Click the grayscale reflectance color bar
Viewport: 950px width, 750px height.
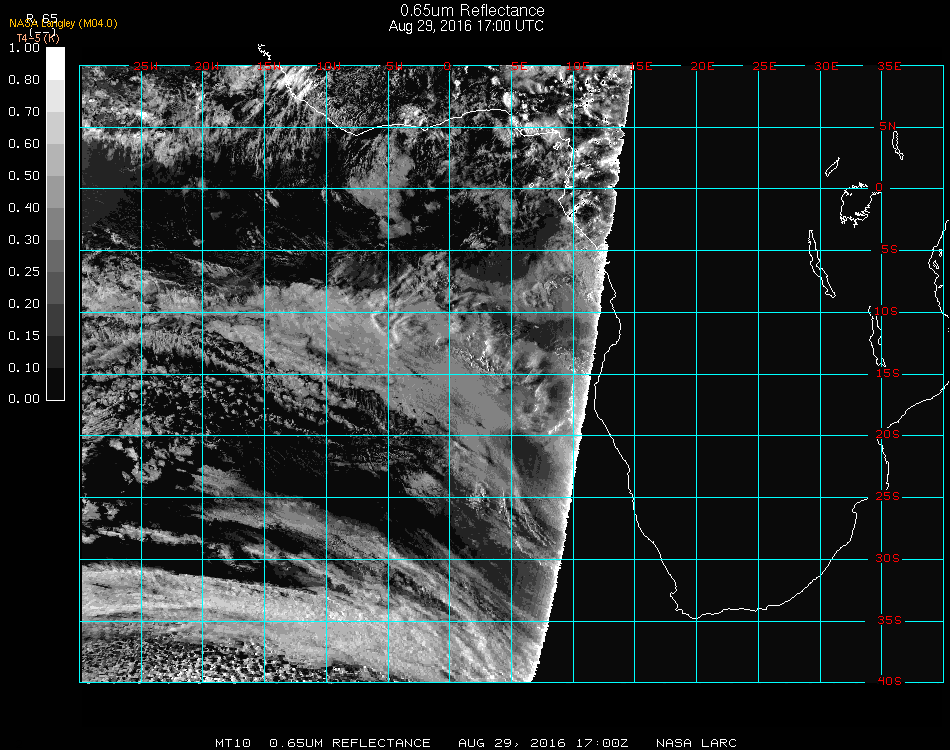[55, 224]
